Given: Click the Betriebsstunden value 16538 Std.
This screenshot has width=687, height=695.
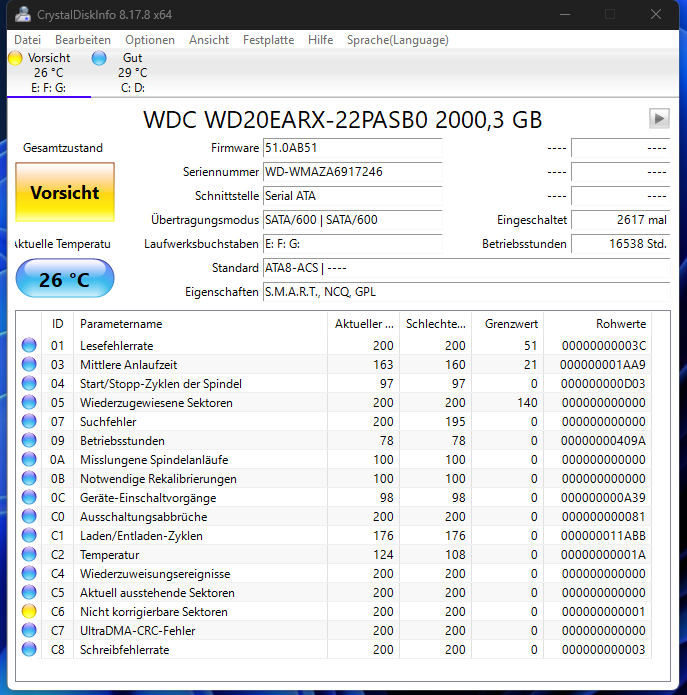Looking at the screenshot, I should pos(621,244).
